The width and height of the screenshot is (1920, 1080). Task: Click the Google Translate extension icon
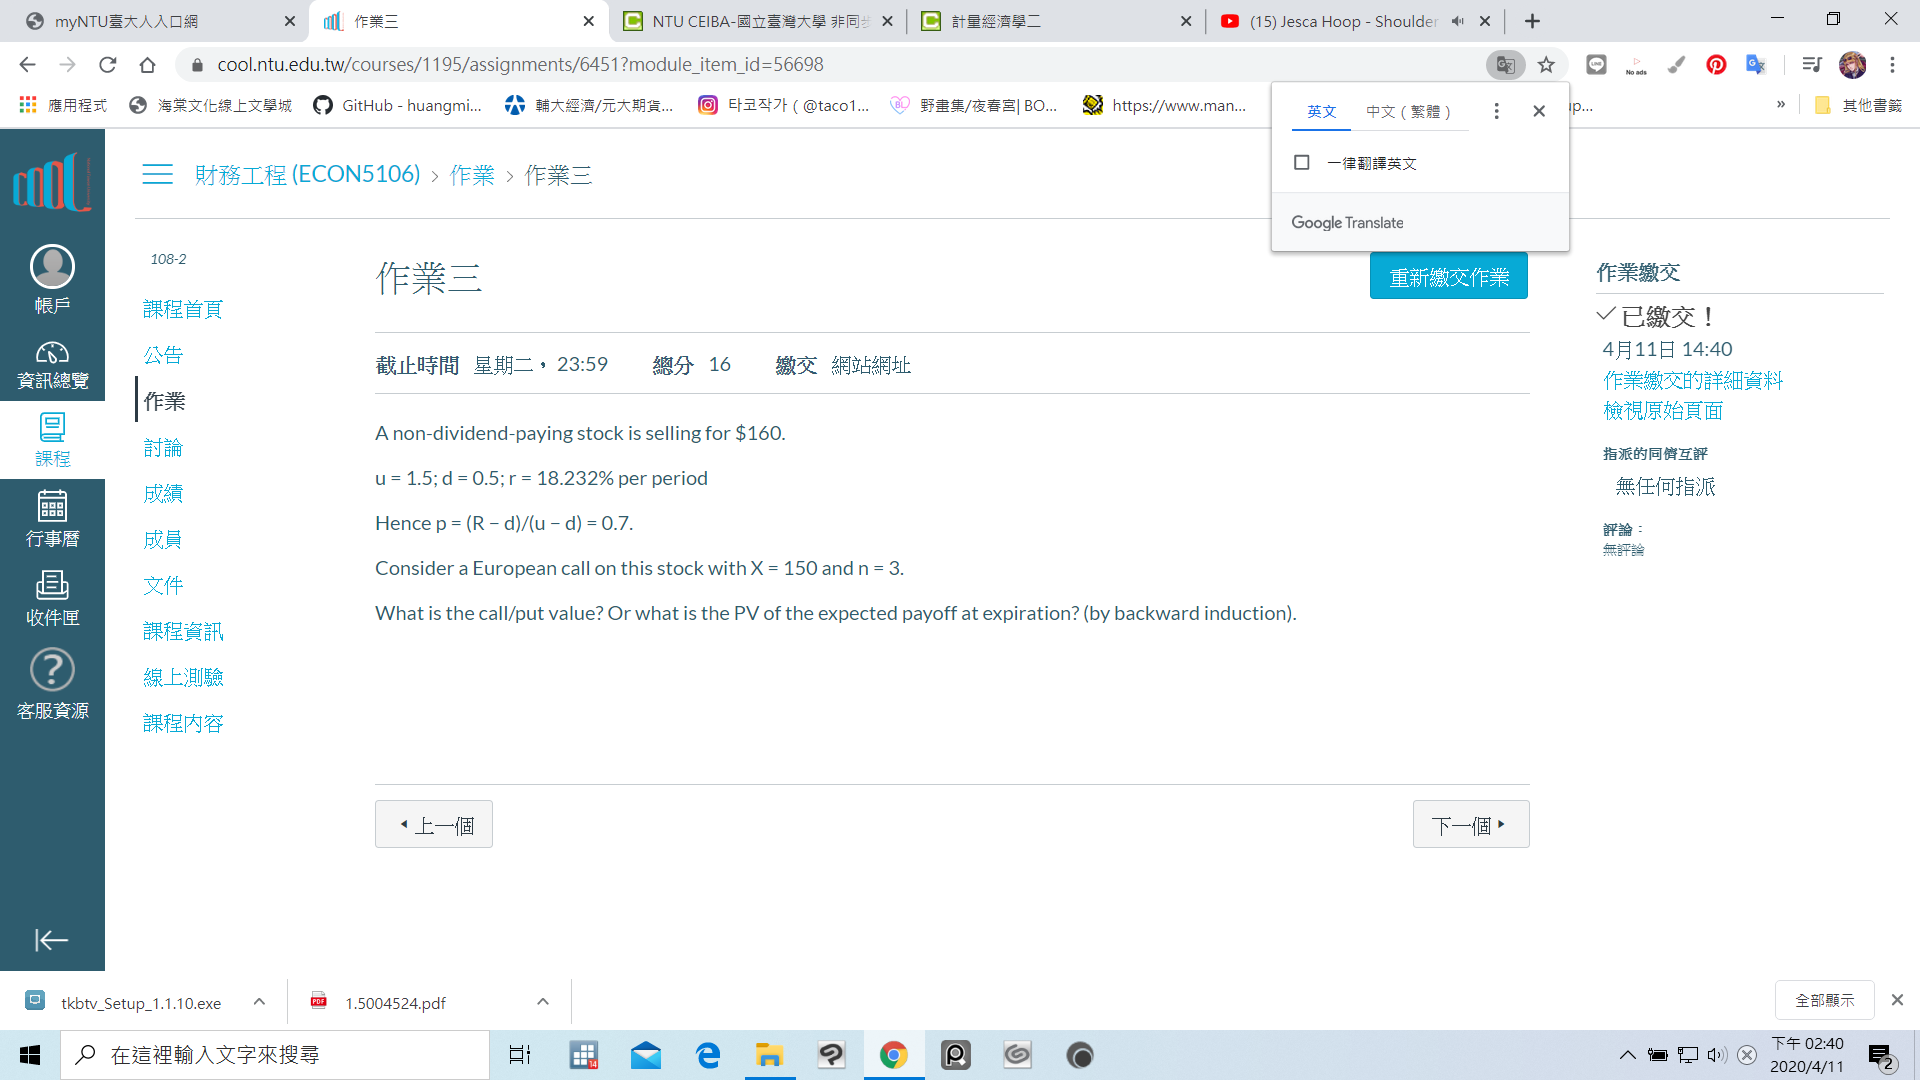point(1756,65)
